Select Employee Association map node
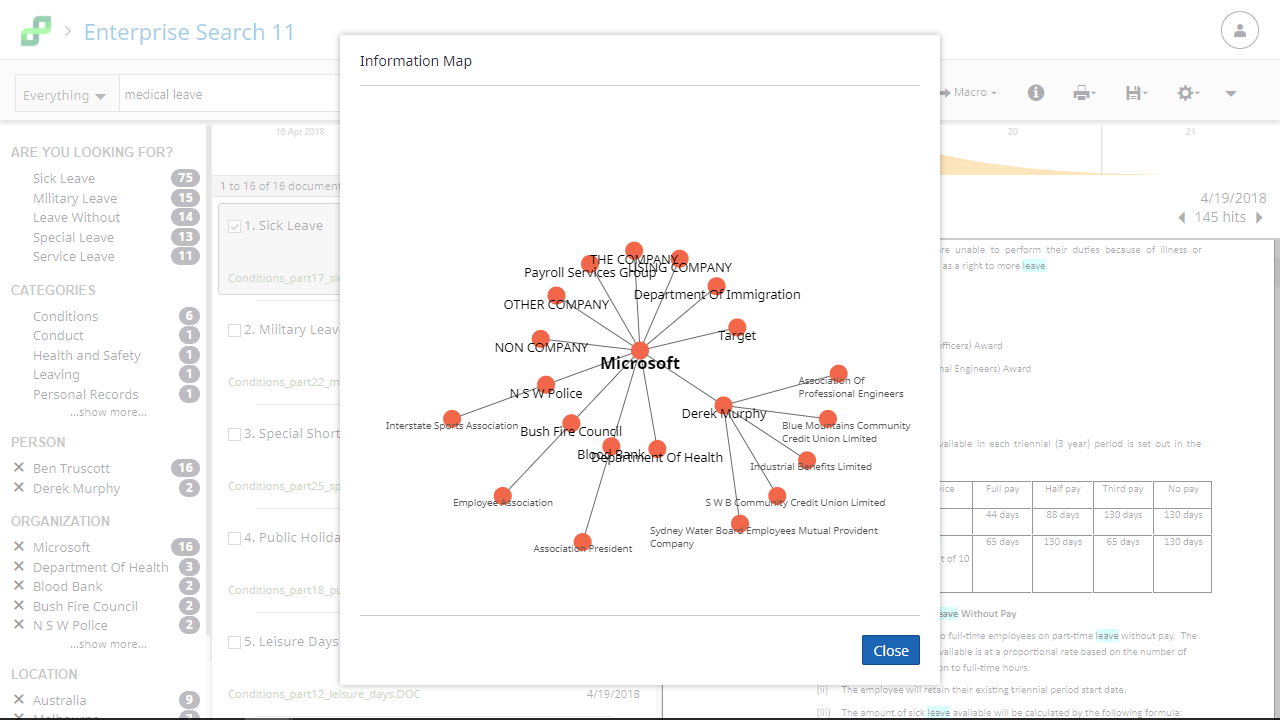Screen dimensions: 1280x720 503,496
